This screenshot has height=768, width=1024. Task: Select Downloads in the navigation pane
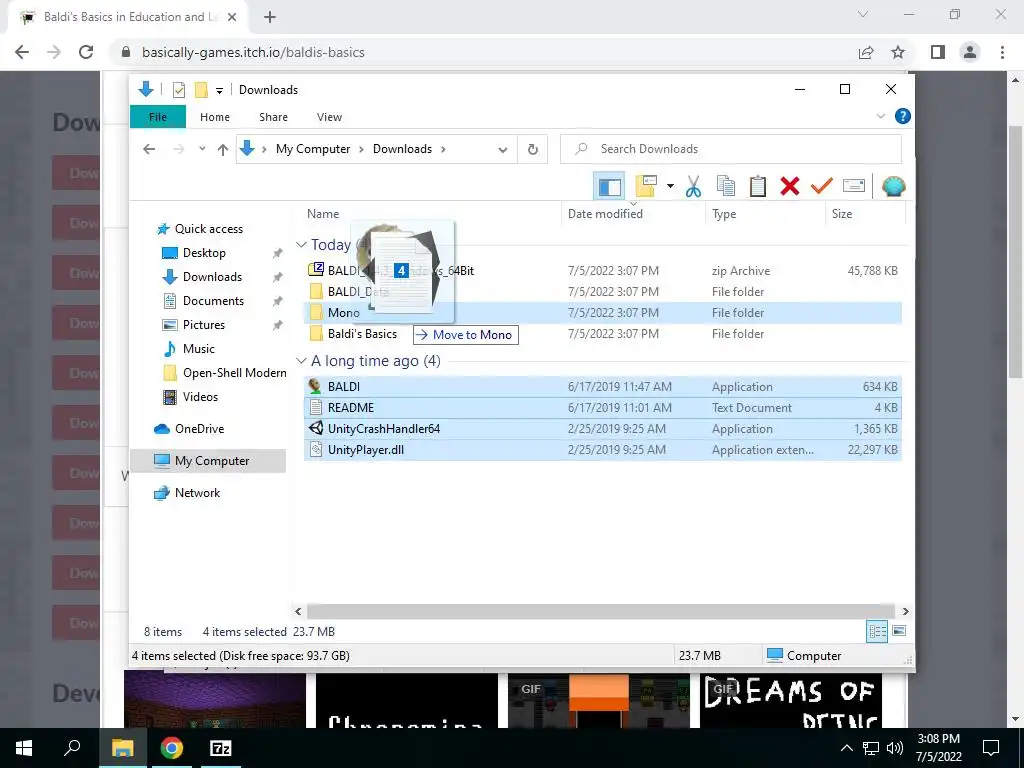[212, 277]
